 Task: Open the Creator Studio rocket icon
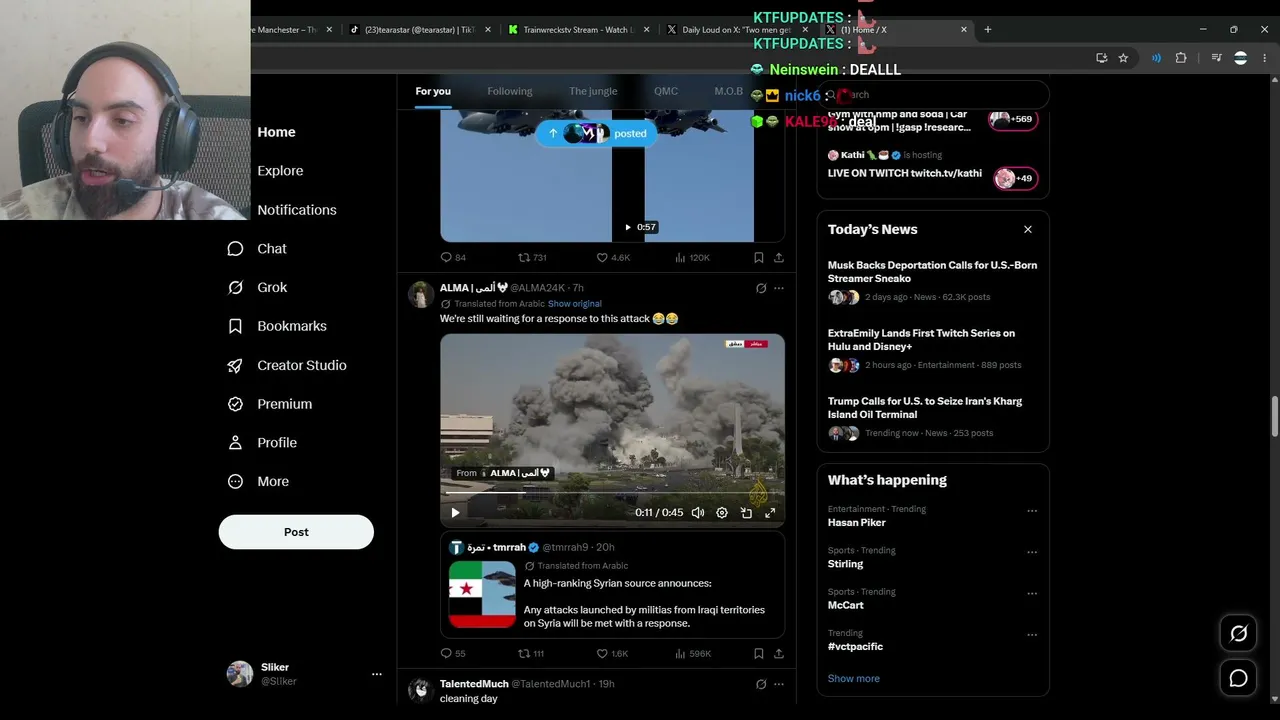point(235,365)
